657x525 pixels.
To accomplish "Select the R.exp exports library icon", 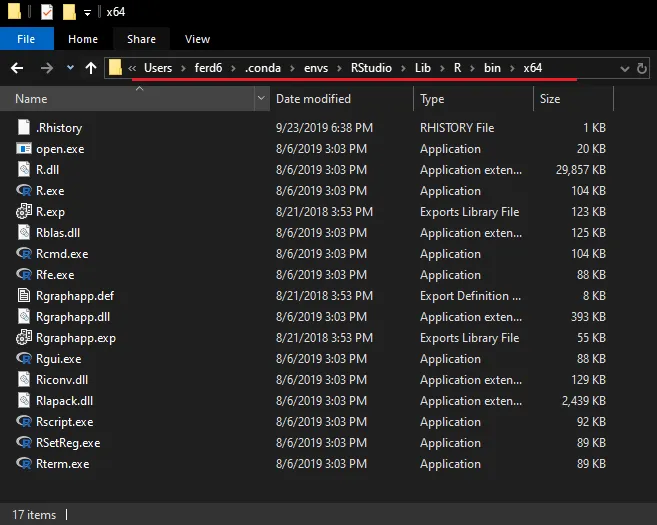I will click(25, 212).
